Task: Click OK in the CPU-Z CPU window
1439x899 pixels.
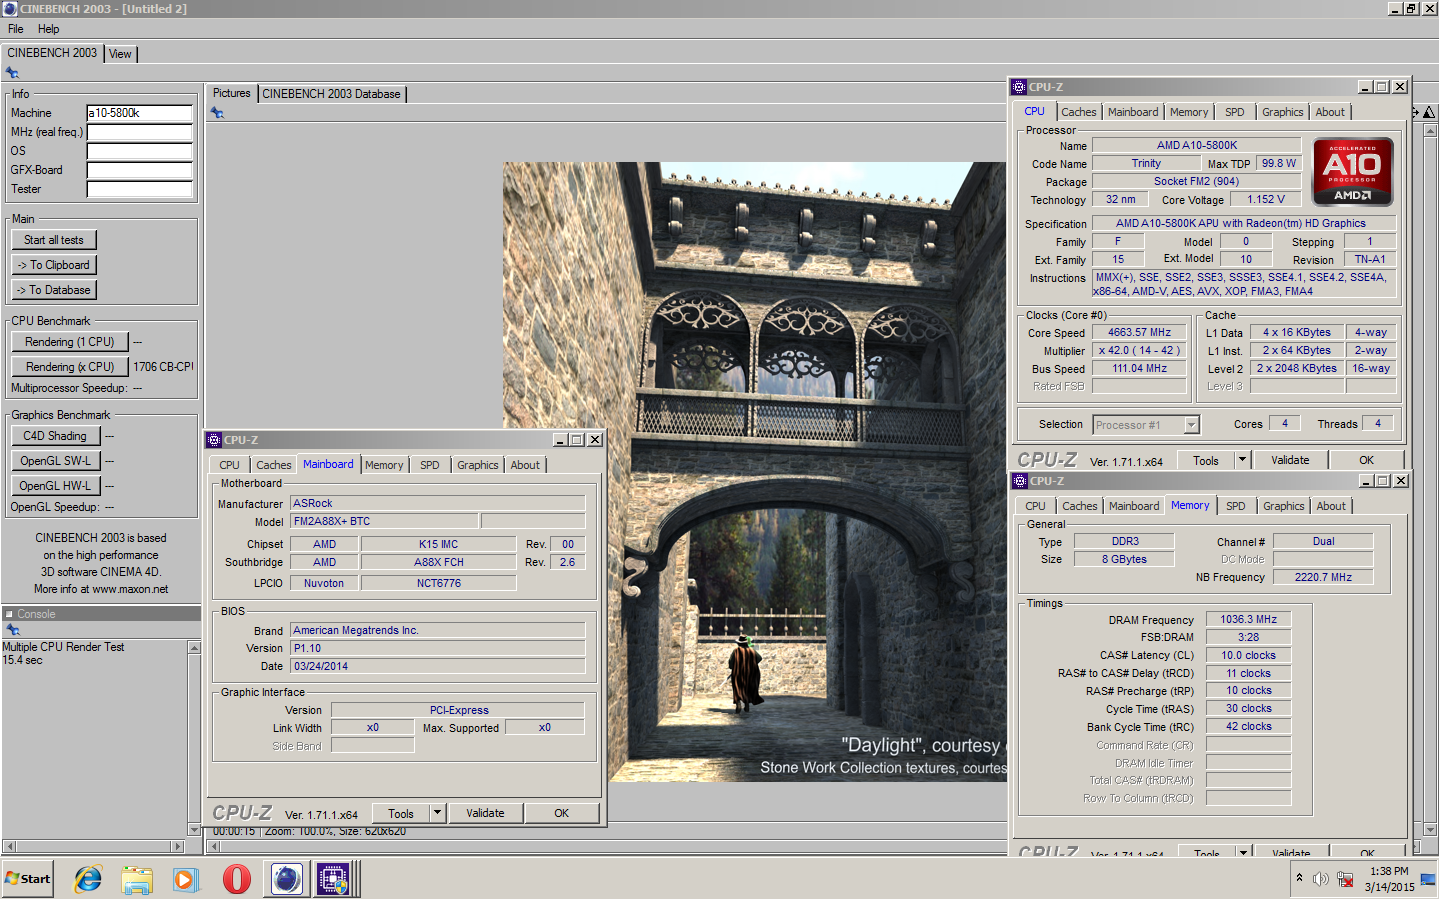Action: pyautogui.click(x=1366, y=460)
